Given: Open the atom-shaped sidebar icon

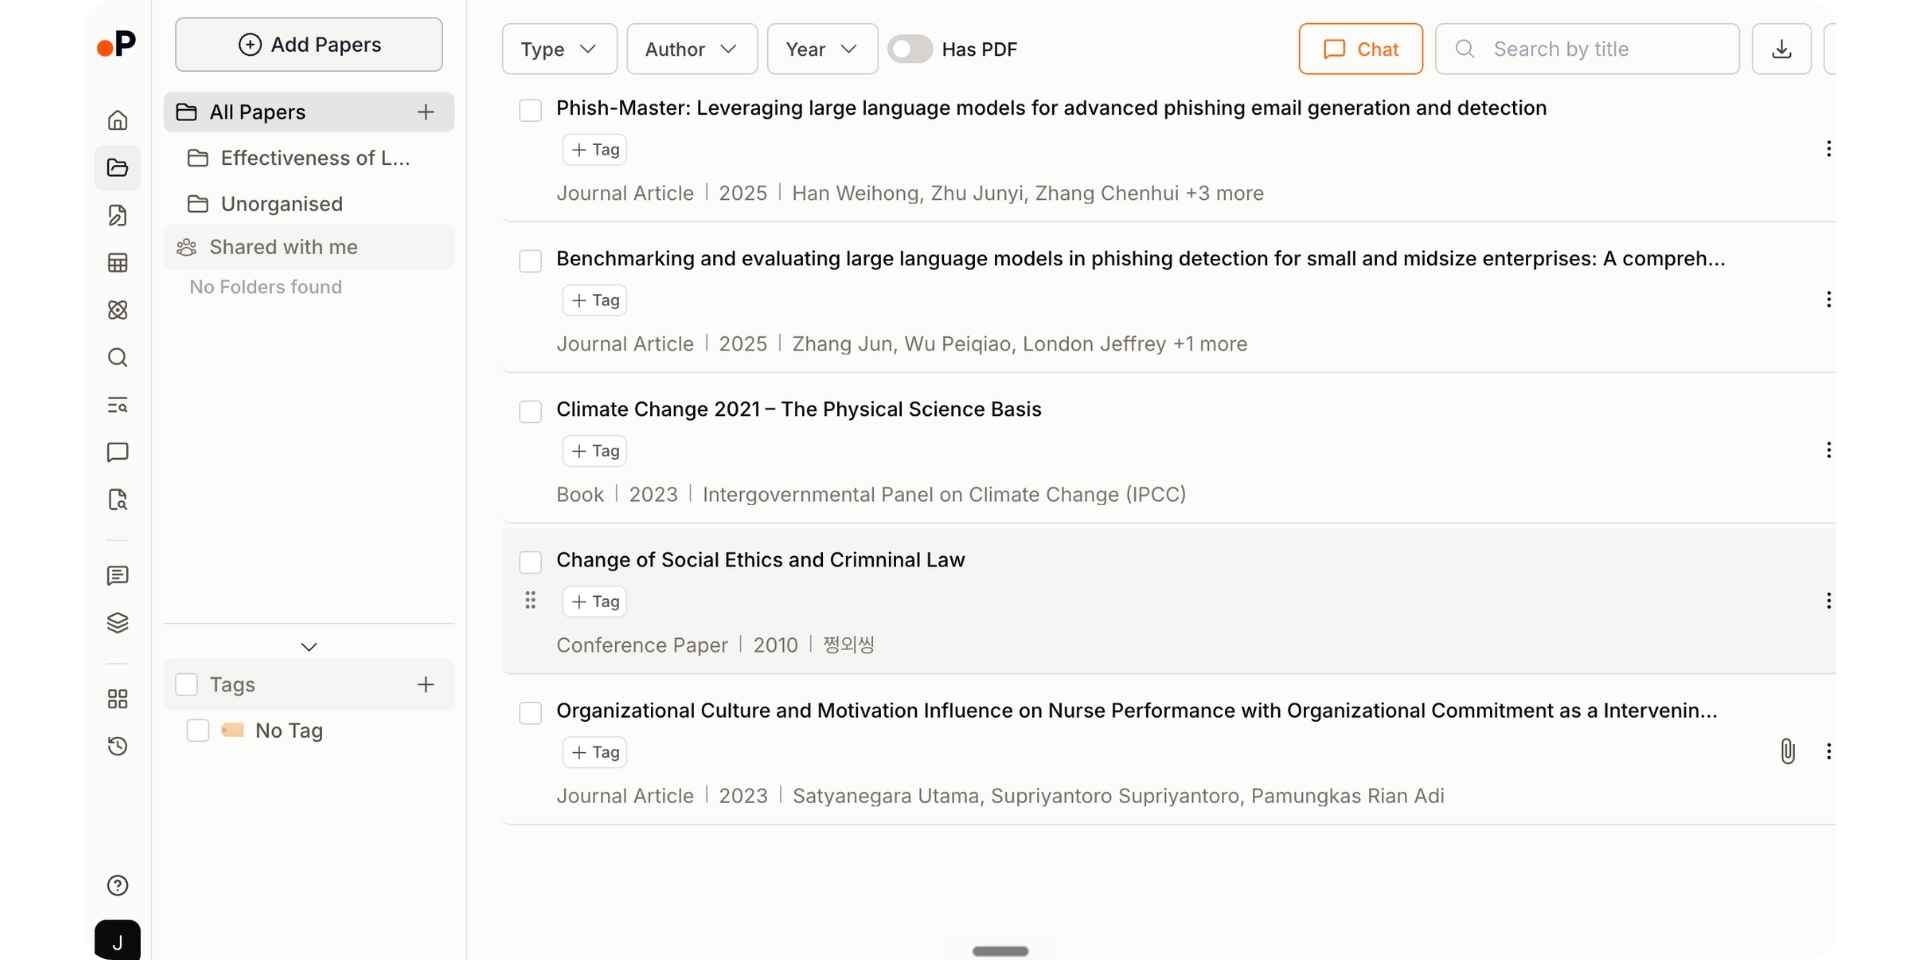Looking at the screenshot, I should click(x=117, y=310).
